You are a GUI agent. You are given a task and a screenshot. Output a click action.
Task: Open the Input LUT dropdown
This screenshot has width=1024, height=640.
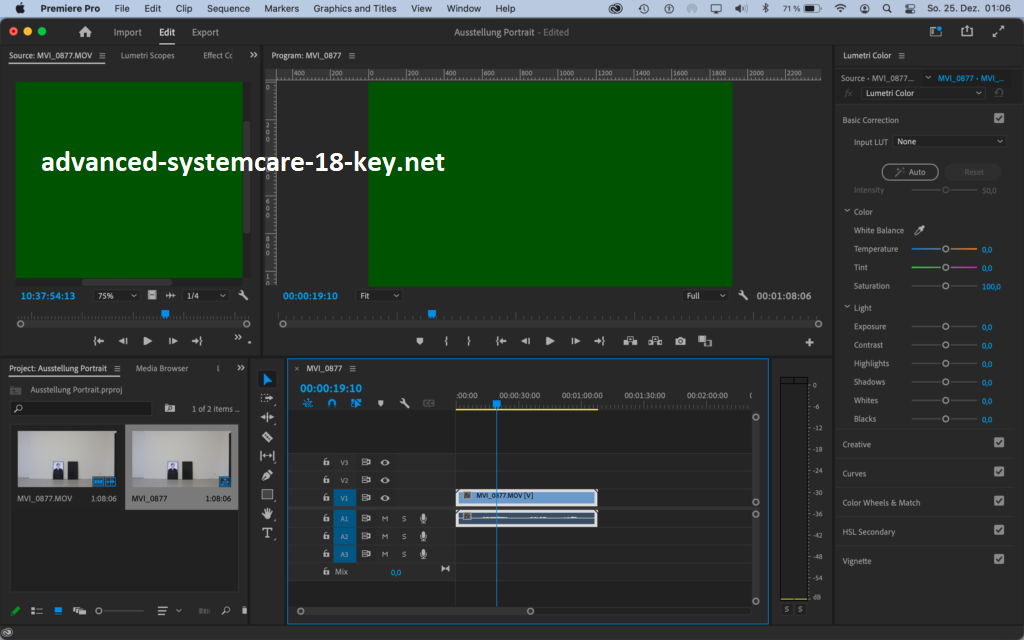(x=949, y=142)
